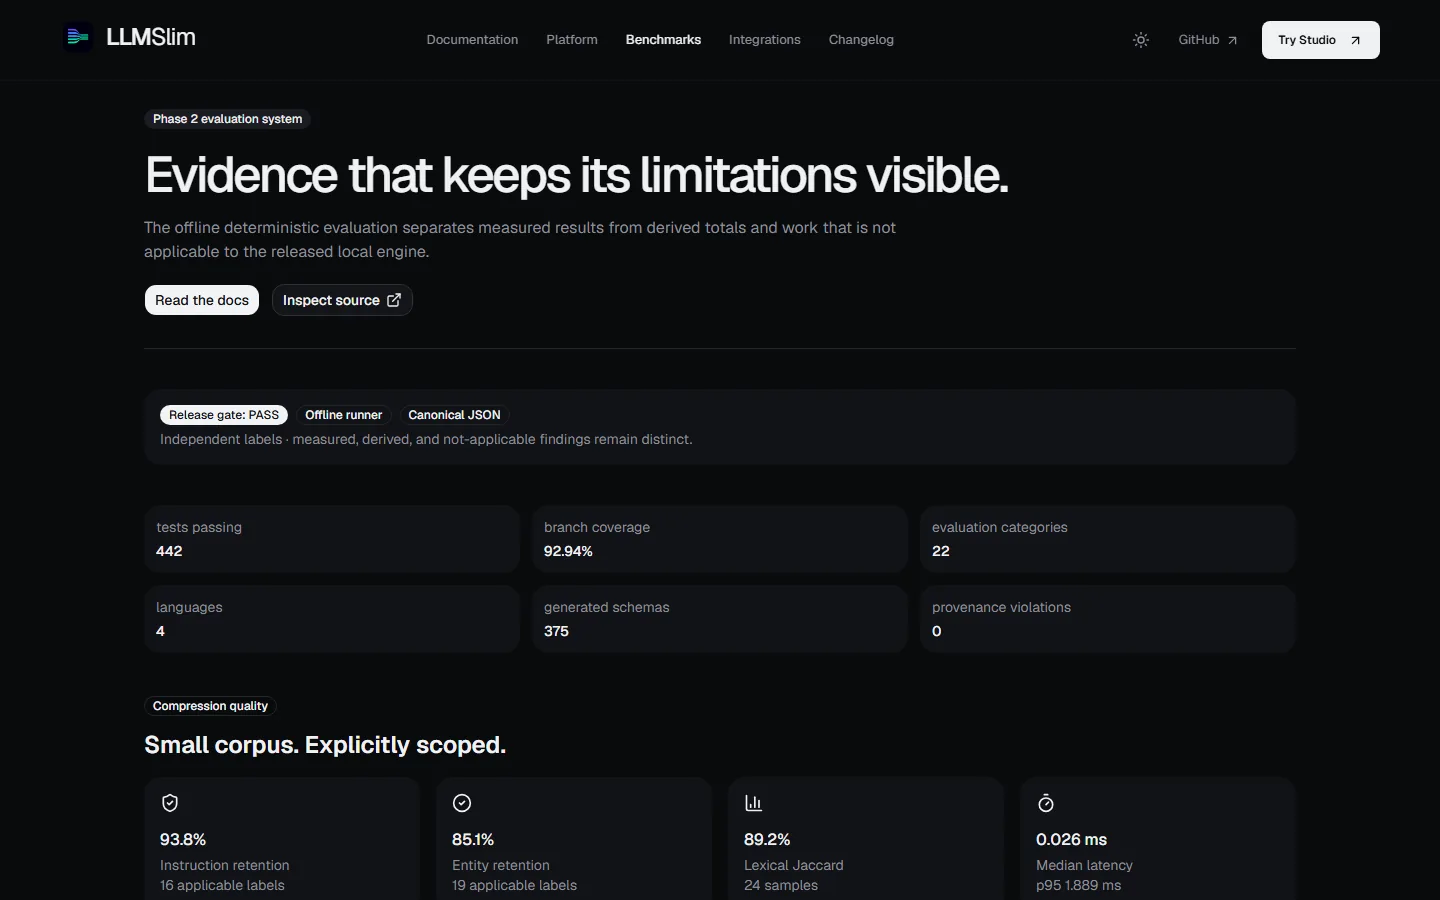Click the 'languages' label
Screen dimensions: 1440x900
189,607
